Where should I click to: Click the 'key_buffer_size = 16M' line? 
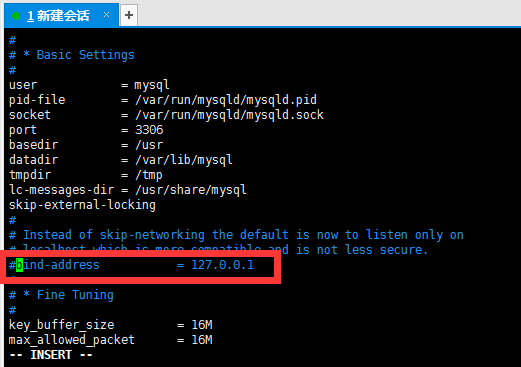click(110, 325)
